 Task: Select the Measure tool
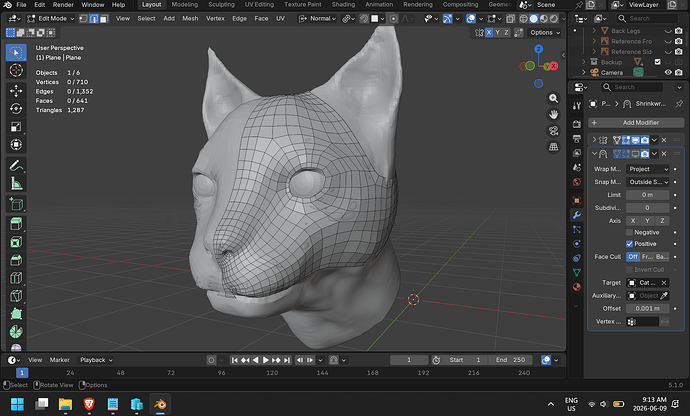tap(16, 184)
